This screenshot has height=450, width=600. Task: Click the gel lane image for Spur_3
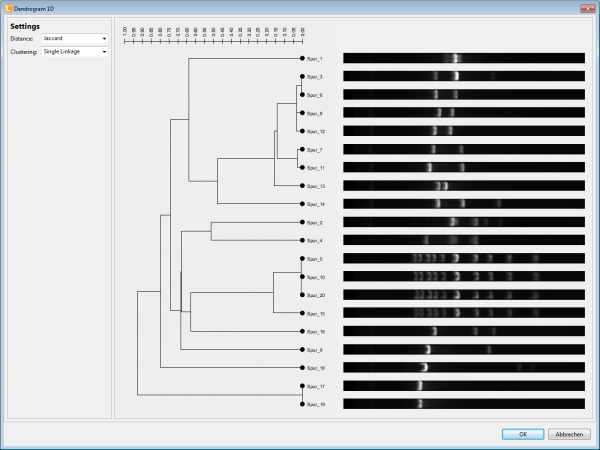[463, 76]
